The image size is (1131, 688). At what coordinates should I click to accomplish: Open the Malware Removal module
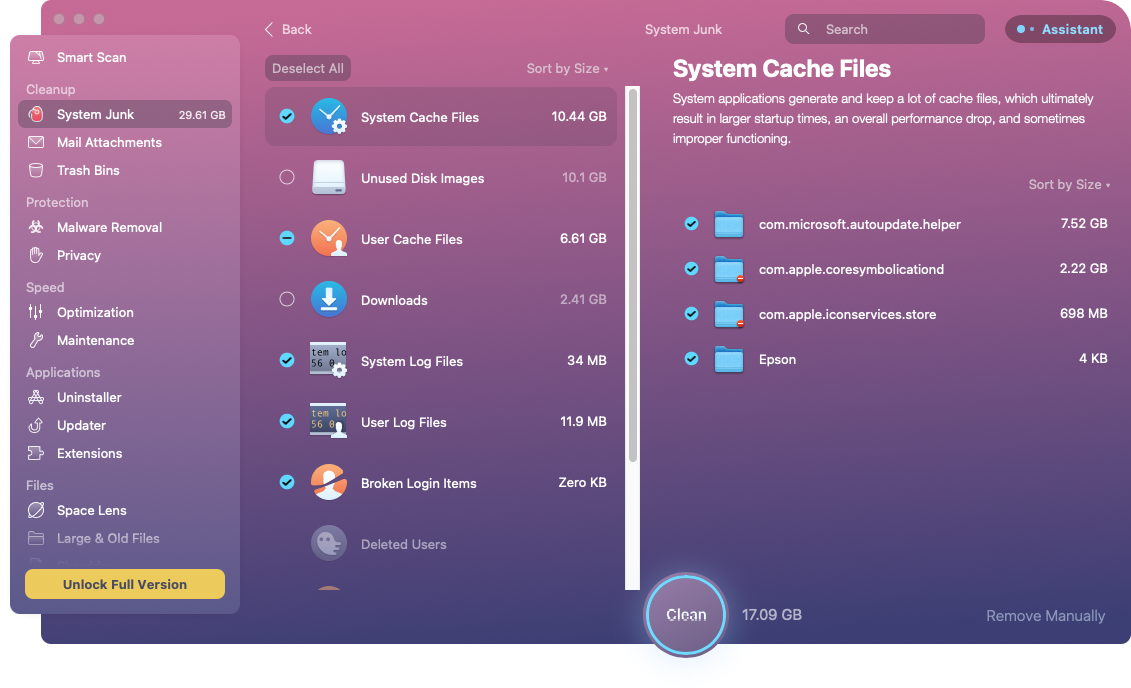point(125,227)
